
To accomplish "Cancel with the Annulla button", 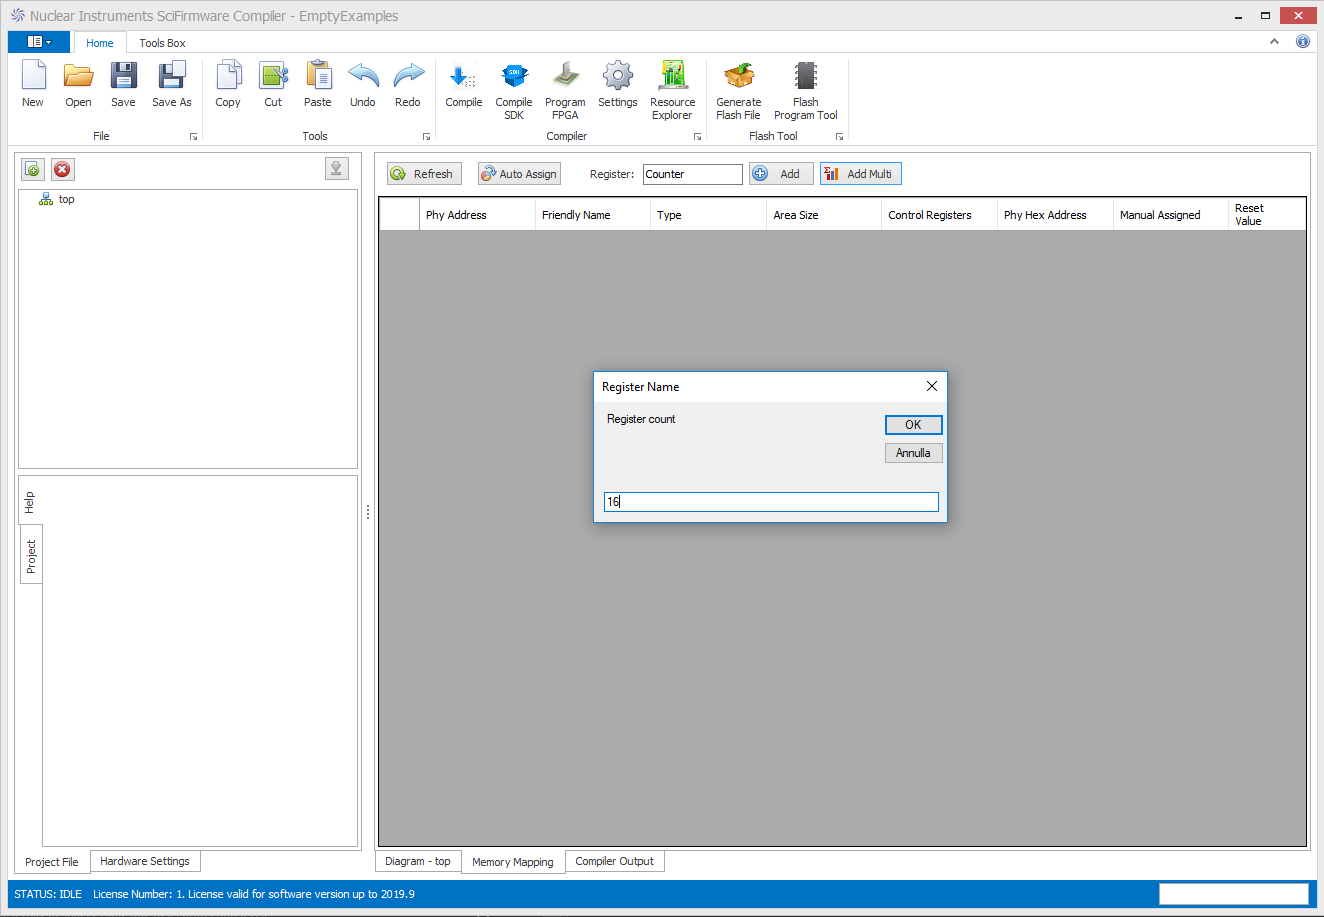I will (x=913, y=453).
